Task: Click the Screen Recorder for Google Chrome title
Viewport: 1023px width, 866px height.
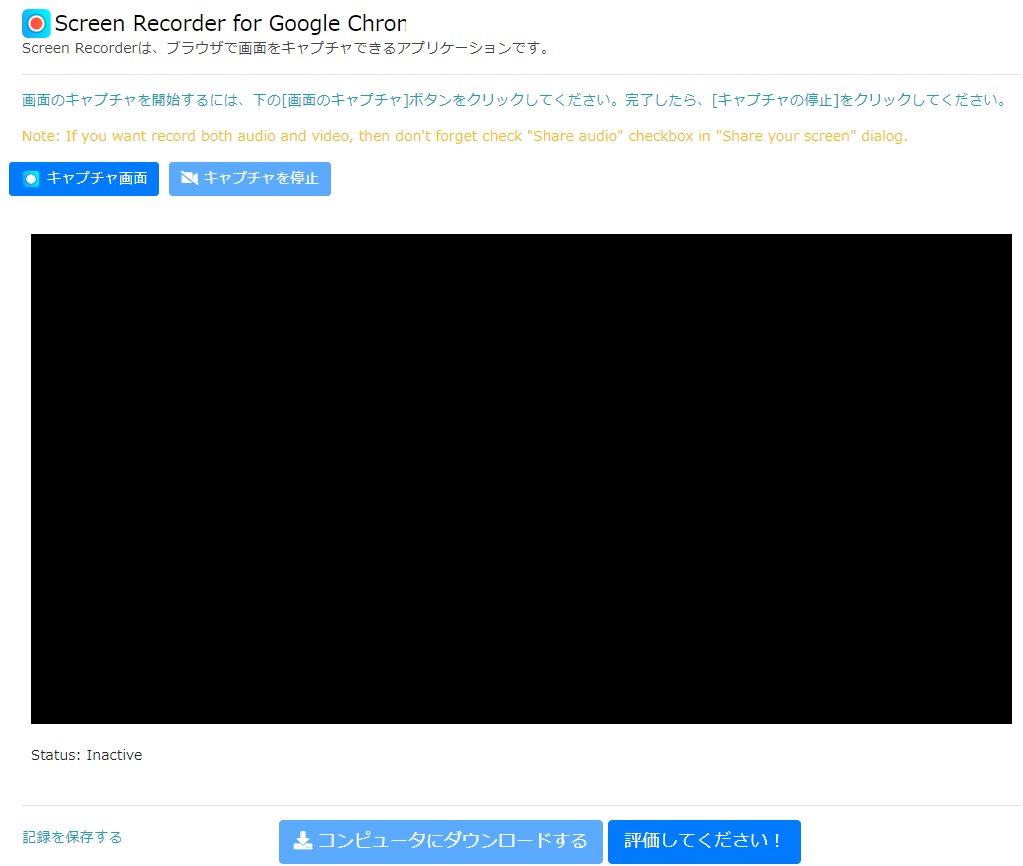Action: (230, 23)
